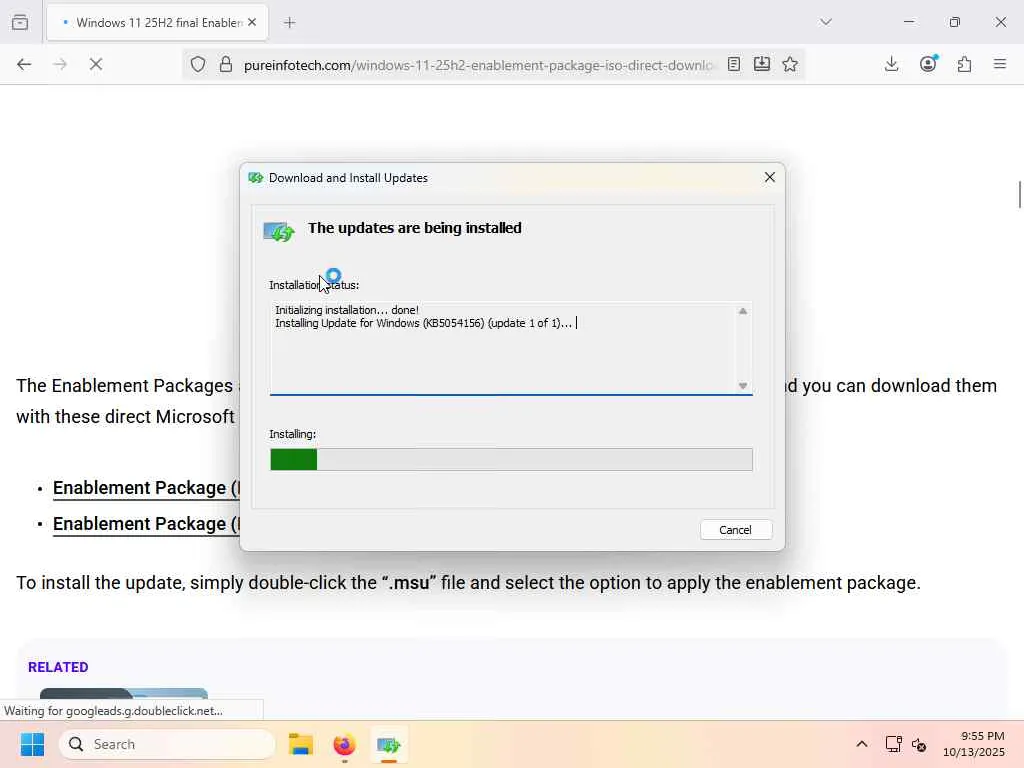
Task: Open the Windows Start menu
Action: coord(32,744)
